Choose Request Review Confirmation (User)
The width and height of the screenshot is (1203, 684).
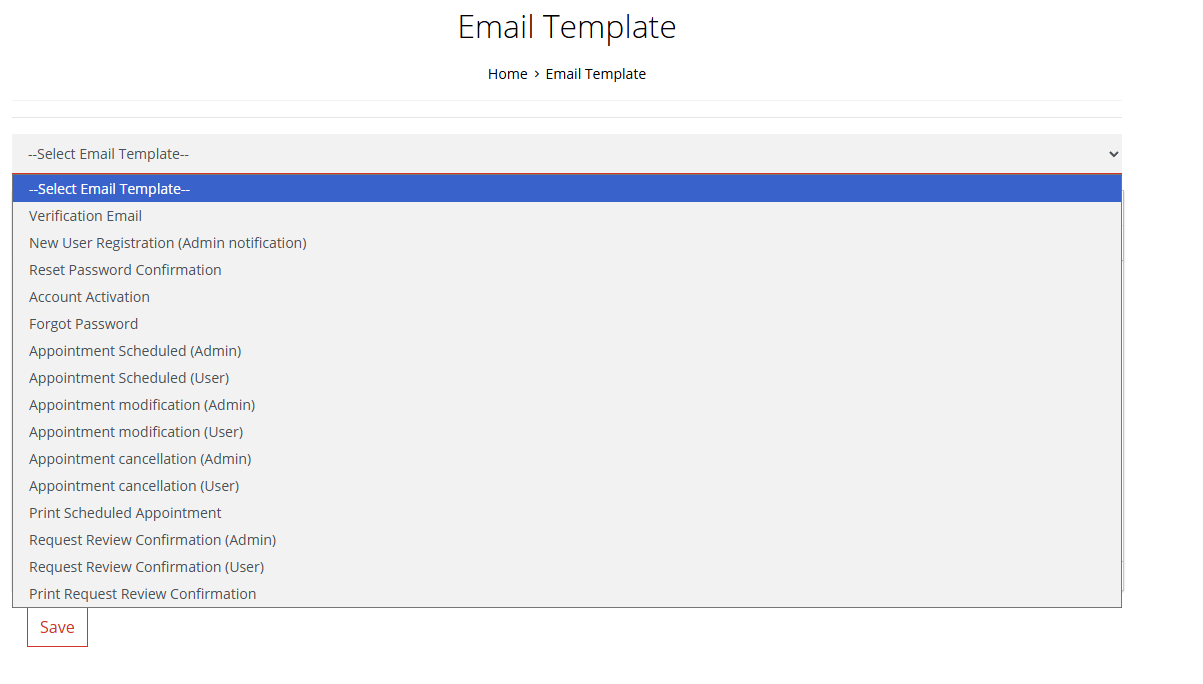coord(146,566)
